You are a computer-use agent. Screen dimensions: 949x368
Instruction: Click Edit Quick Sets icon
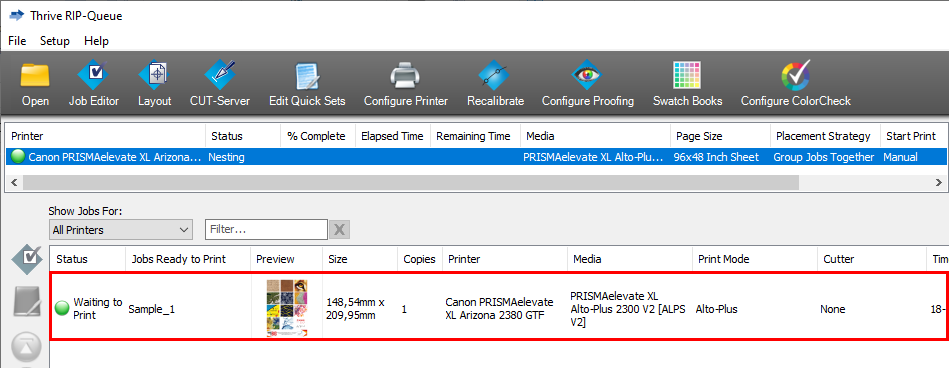[x=307, y=84]
